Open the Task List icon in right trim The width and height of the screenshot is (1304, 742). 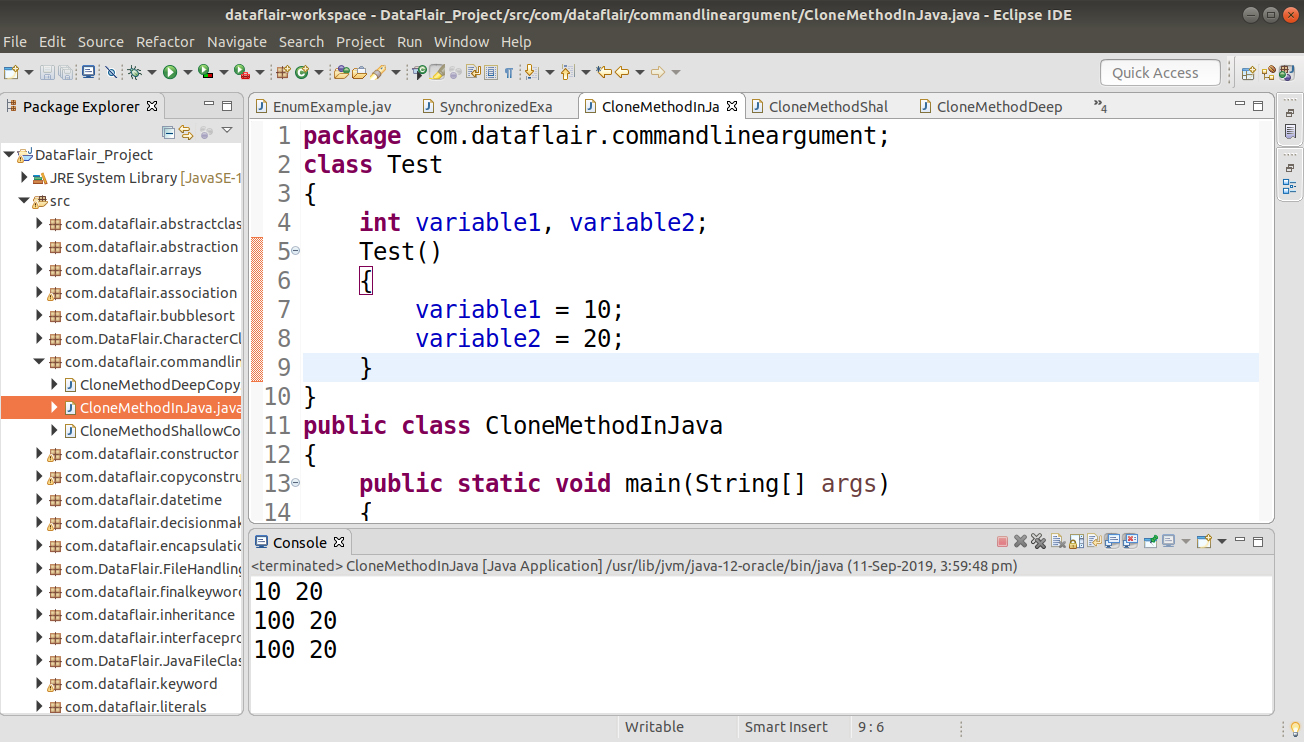click(1290, 131)
